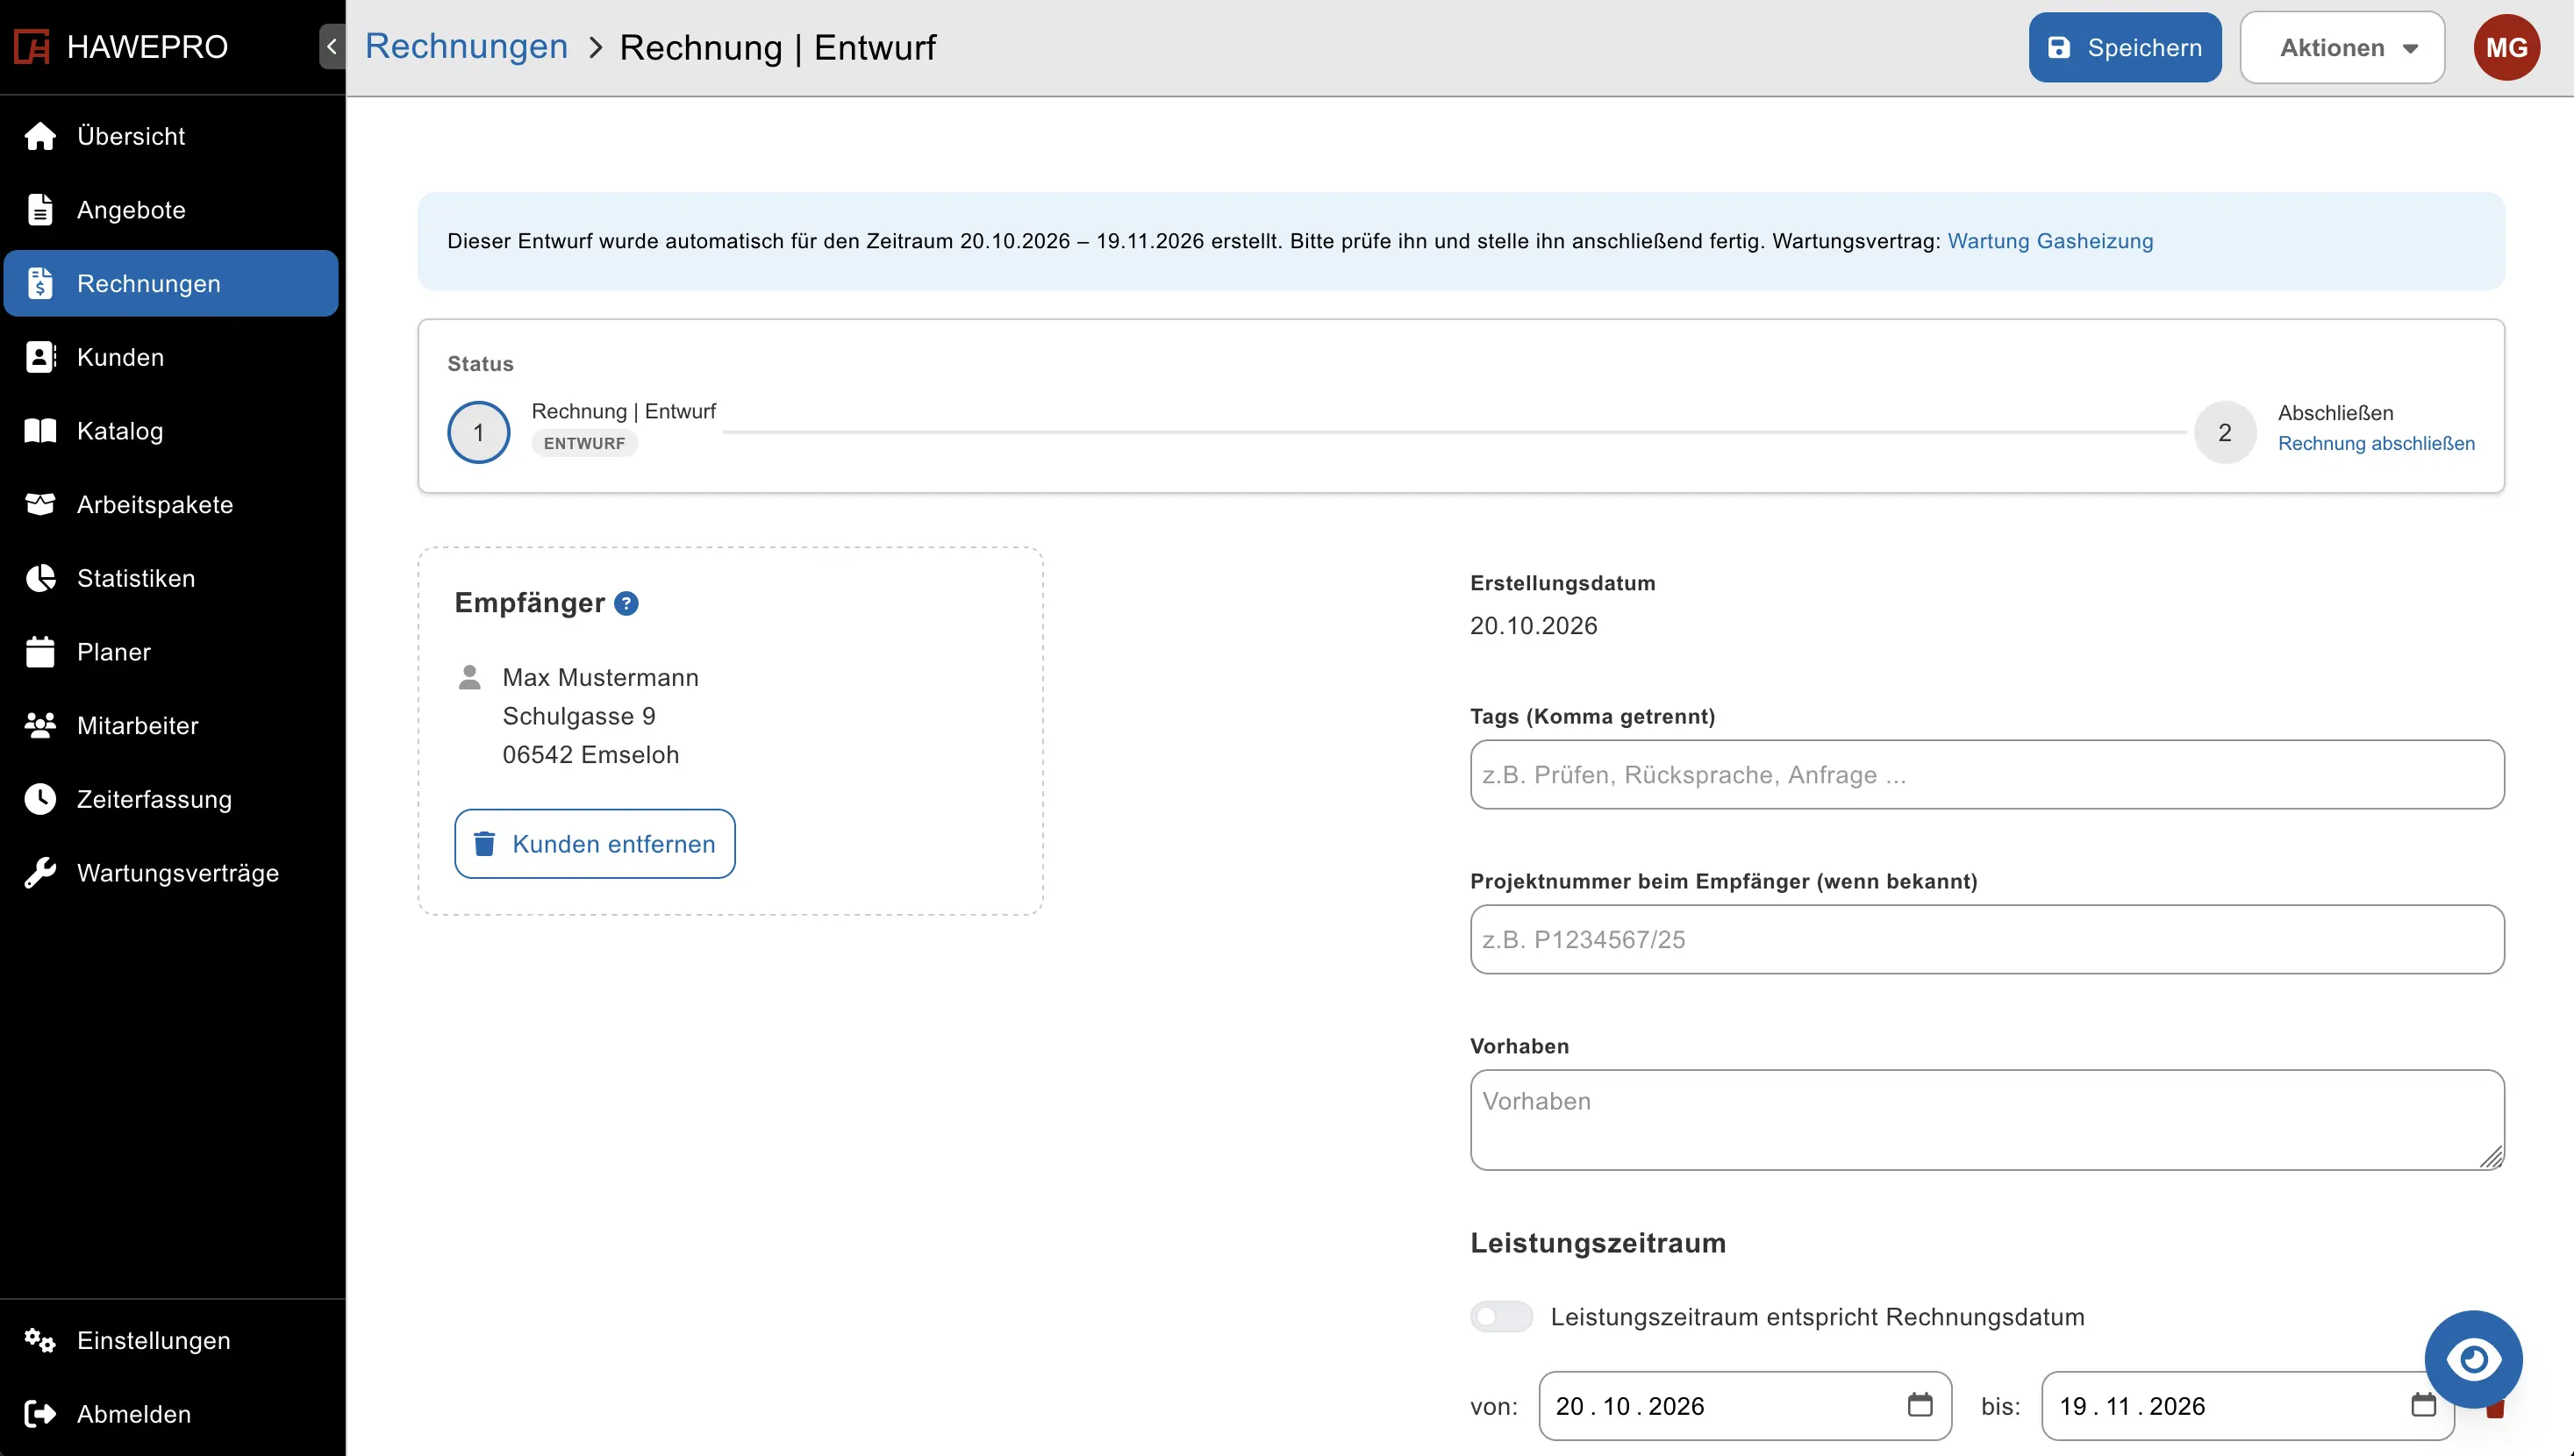The image size is (2574, 1456).
Task: Click step 2 Abschließen circle
Action: click(2225, 432)
